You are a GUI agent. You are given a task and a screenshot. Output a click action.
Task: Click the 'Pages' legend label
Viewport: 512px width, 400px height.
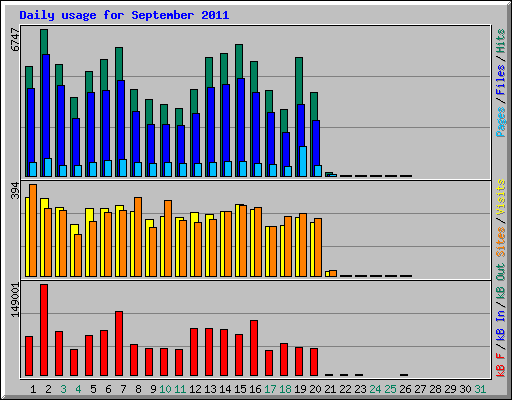tap(500, 122)
